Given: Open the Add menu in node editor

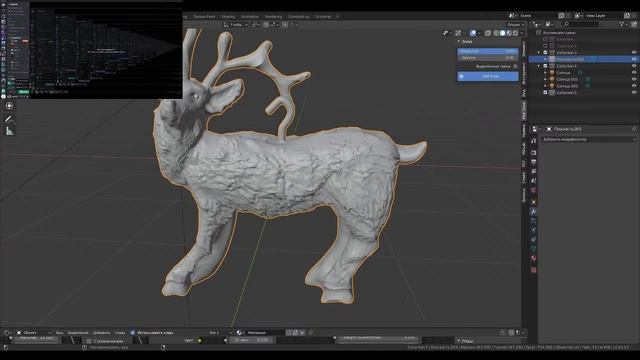Looking at the screenshot, I should pyautogui.click(x=102, y=333).
